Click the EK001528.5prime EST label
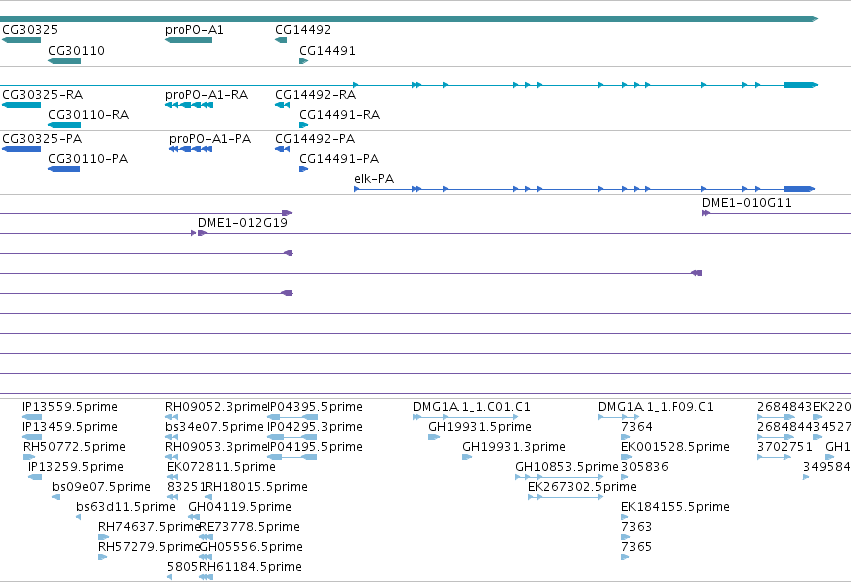 (x=675, y=447)
